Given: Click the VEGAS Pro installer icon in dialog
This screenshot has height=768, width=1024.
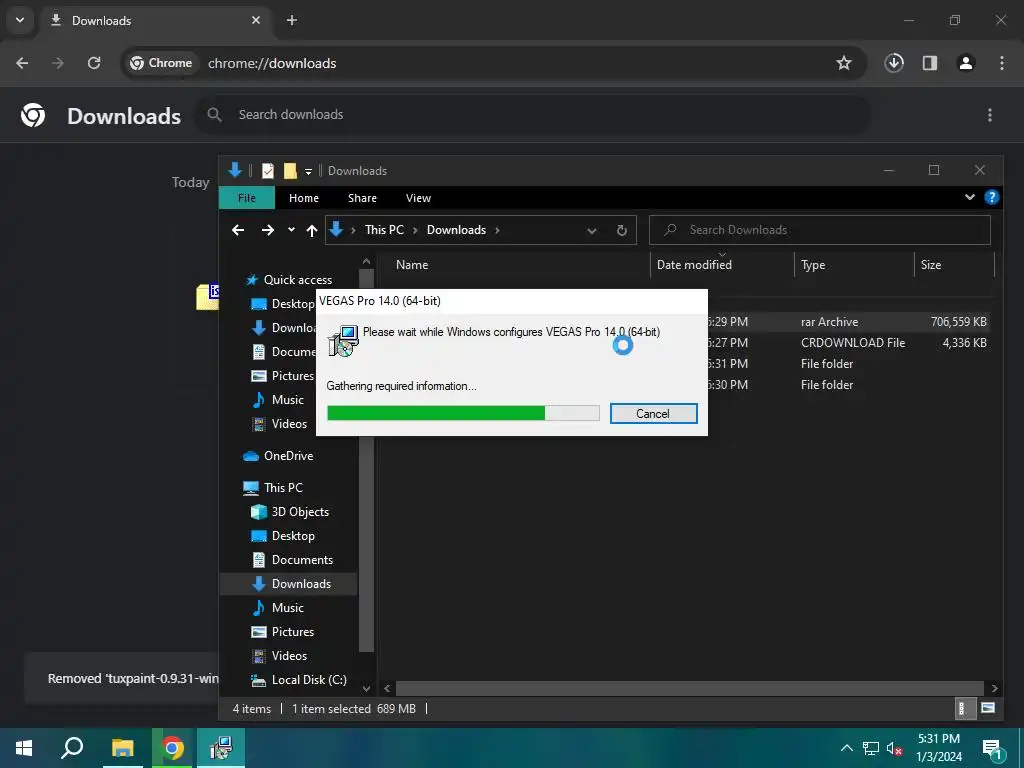Looking at the screenshot, I should [x=343, y=340].
